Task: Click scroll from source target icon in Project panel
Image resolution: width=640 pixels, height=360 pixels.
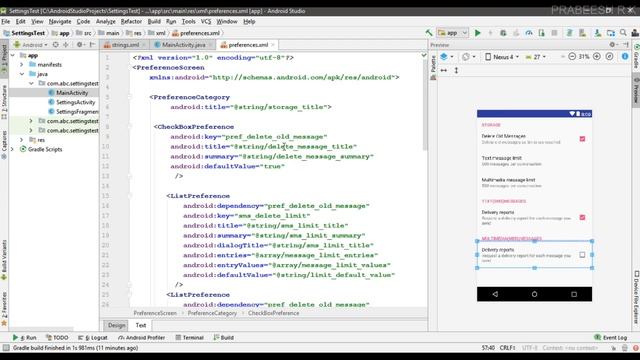Action: tap(56, 44)
